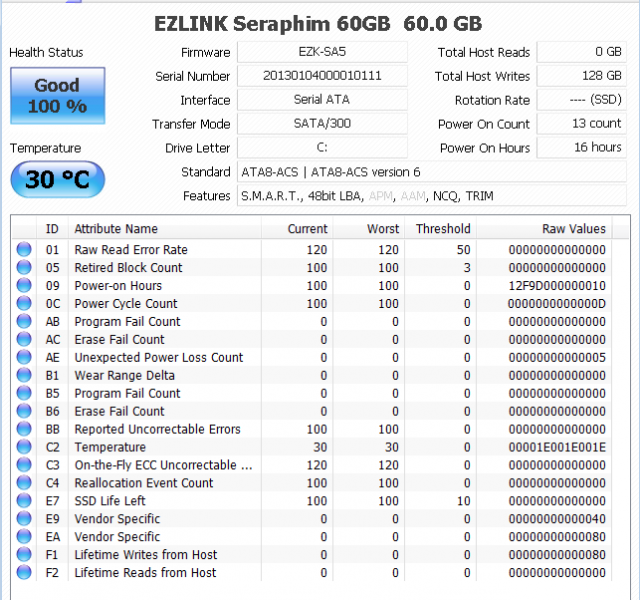640x600 pixels.
Task: Click the Threshold column header
Action: click(440, 229)
